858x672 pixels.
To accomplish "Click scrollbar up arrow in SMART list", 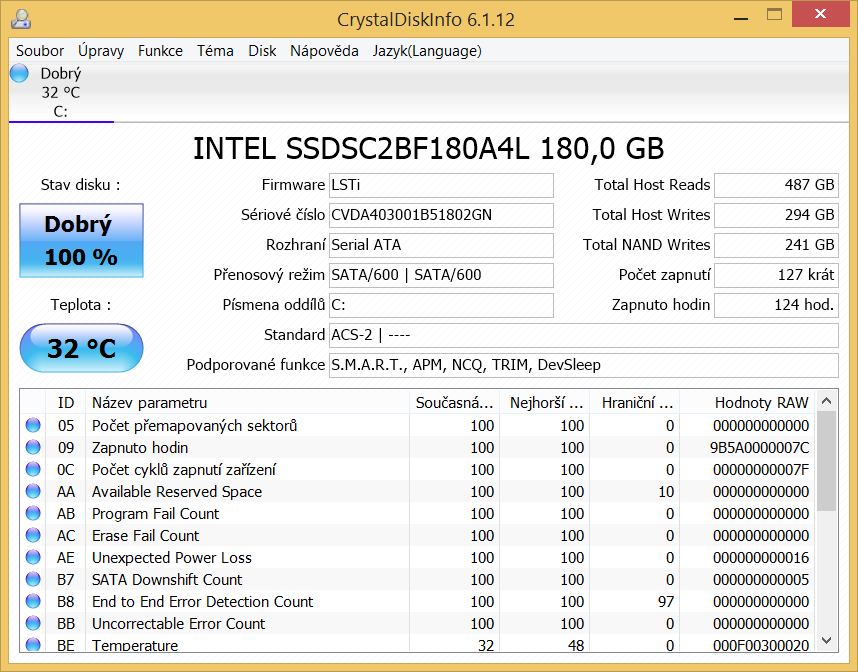I will point(827,402).
